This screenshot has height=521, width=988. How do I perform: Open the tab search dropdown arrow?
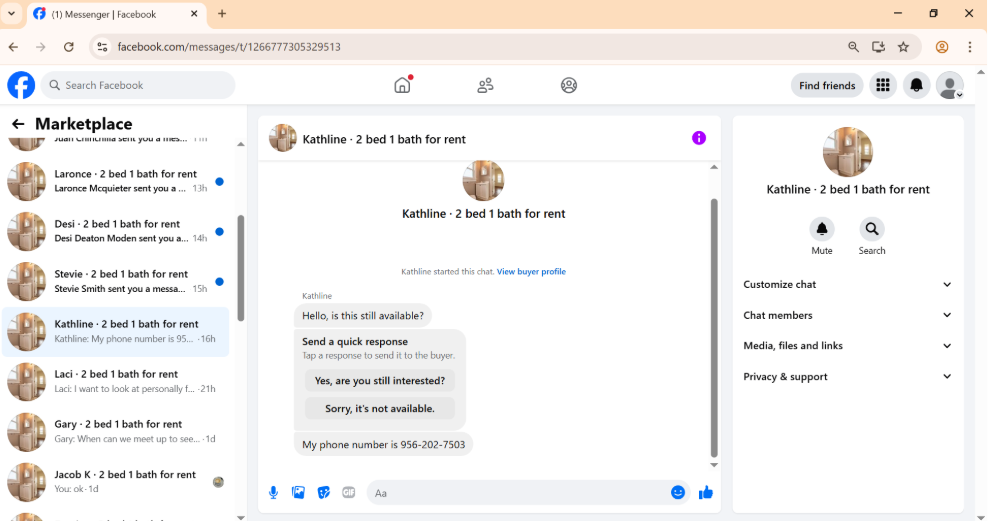(11, 13)
